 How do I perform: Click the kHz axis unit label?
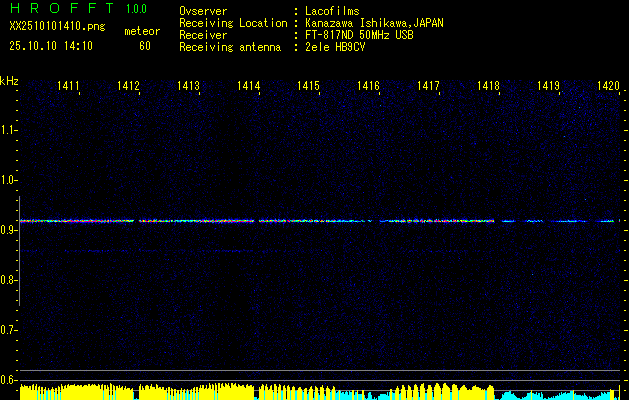click(9, 80)
